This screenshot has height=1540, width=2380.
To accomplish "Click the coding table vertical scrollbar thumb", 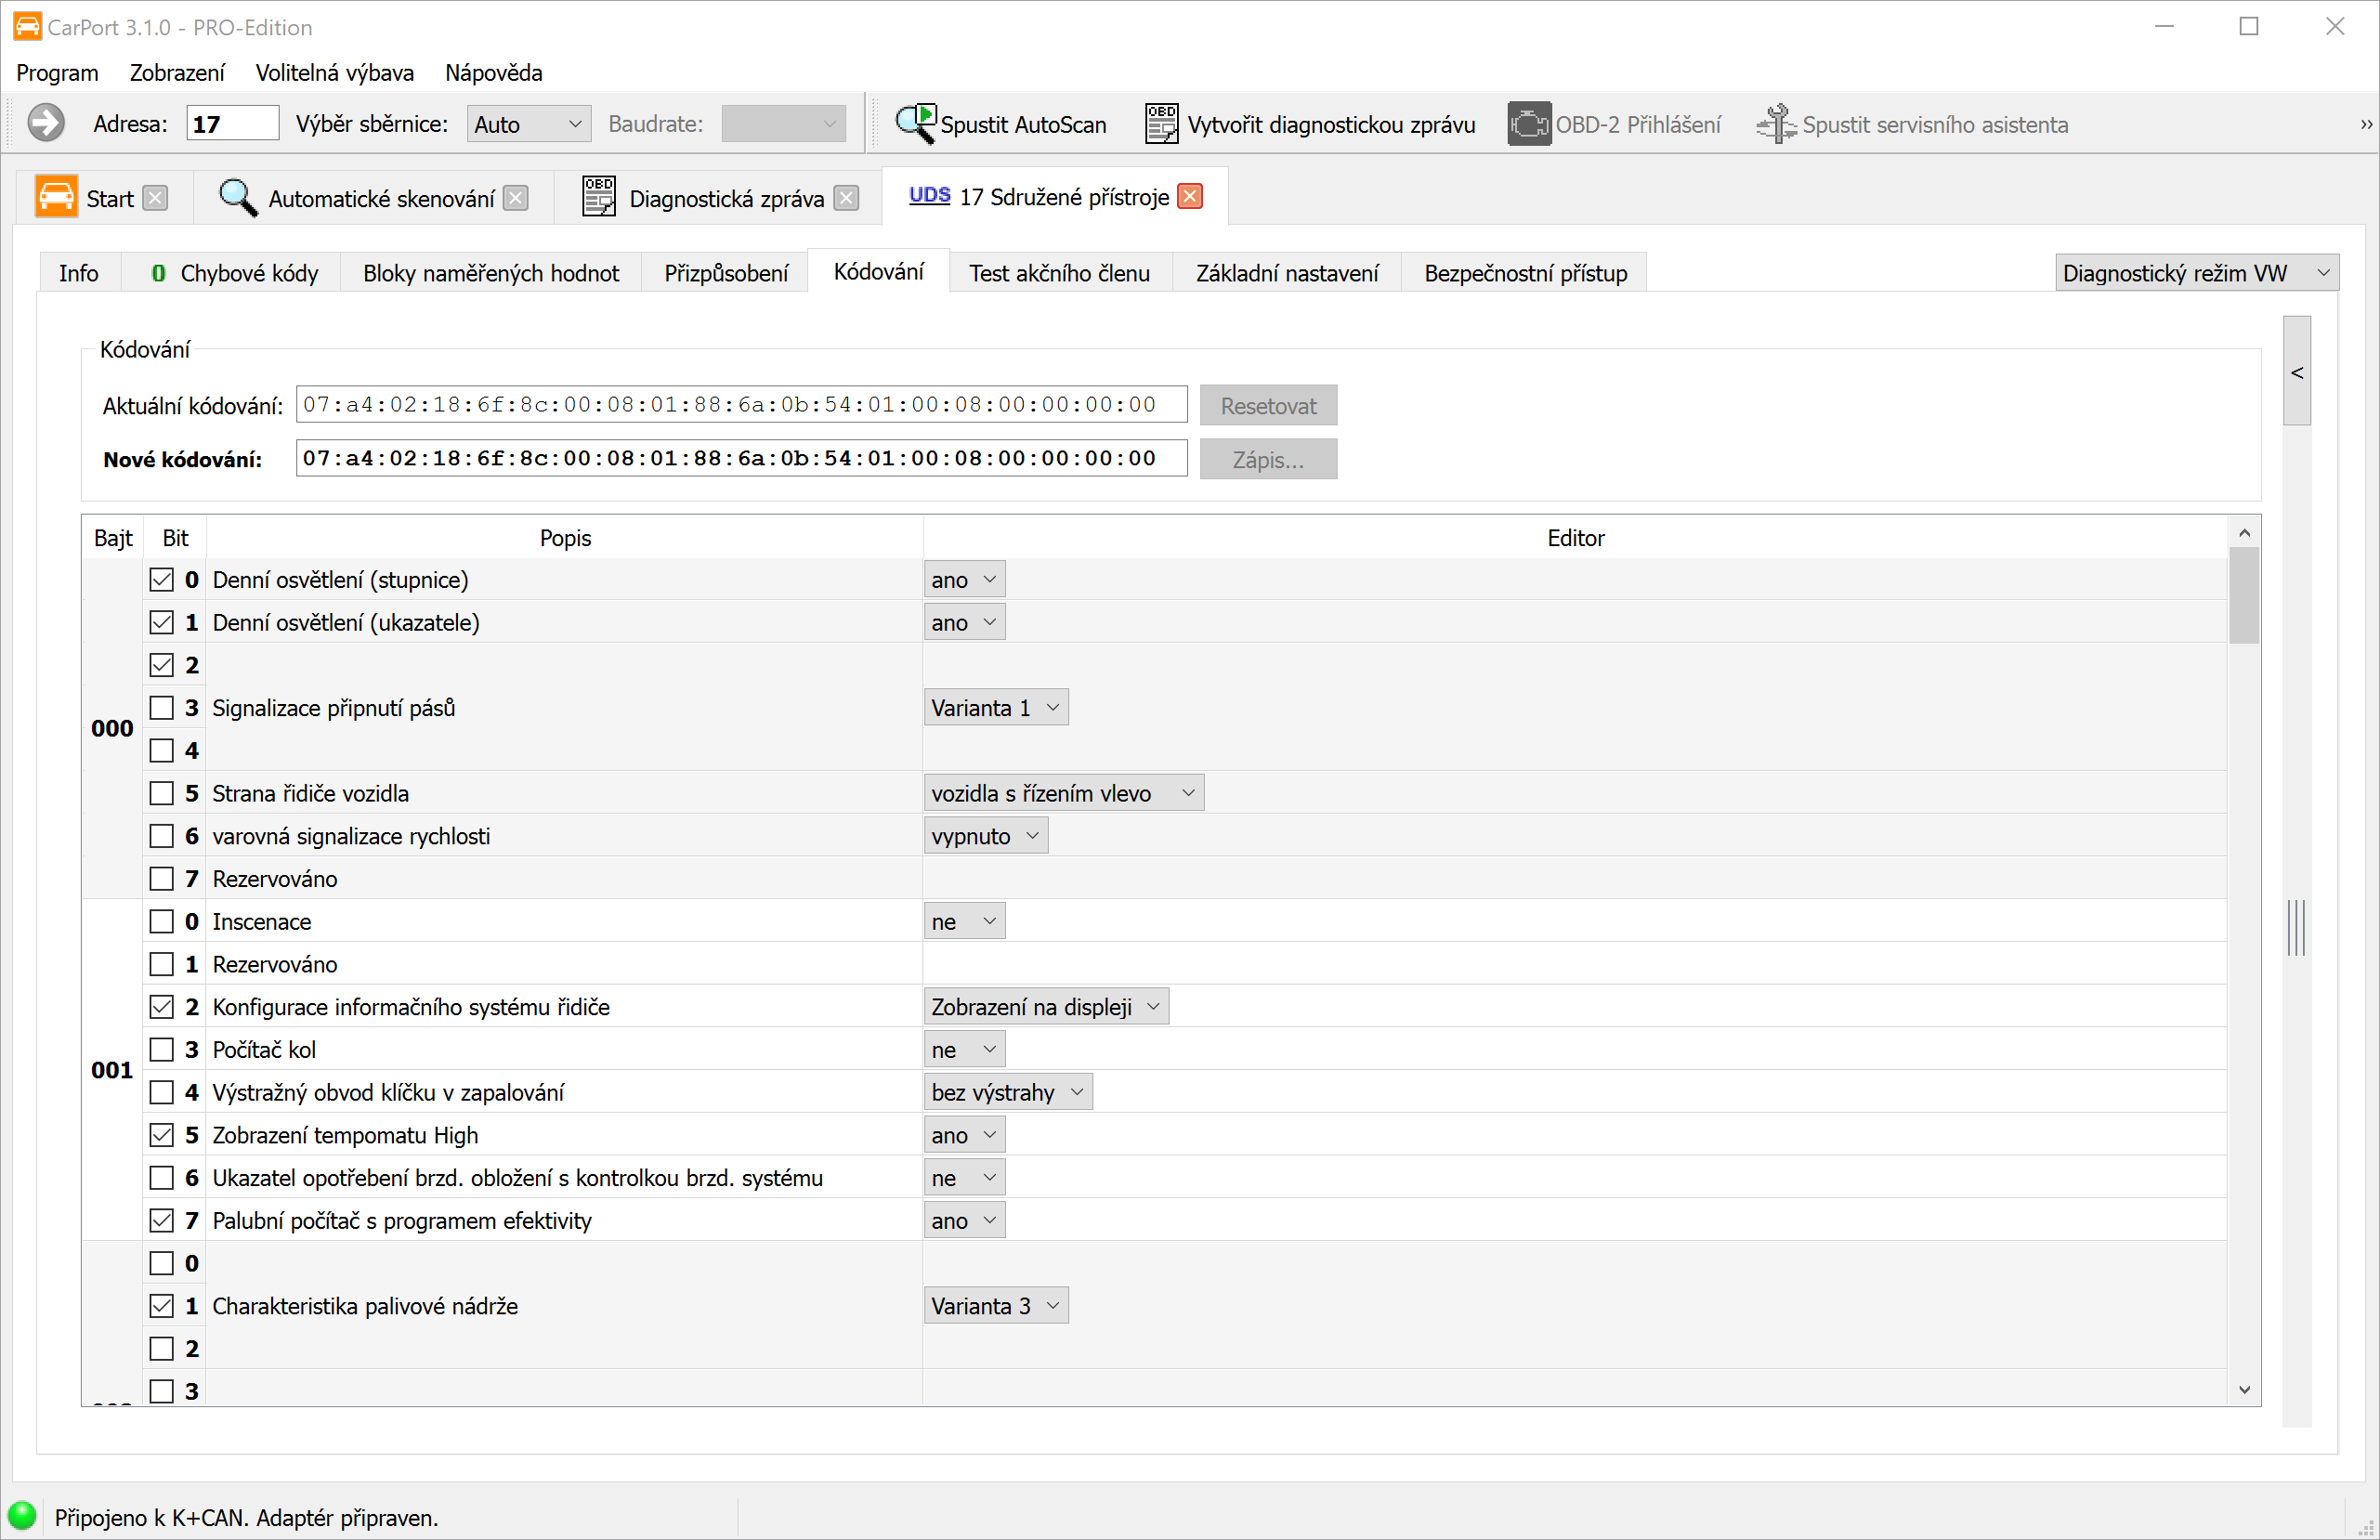I will click(x=2244, y=595).
